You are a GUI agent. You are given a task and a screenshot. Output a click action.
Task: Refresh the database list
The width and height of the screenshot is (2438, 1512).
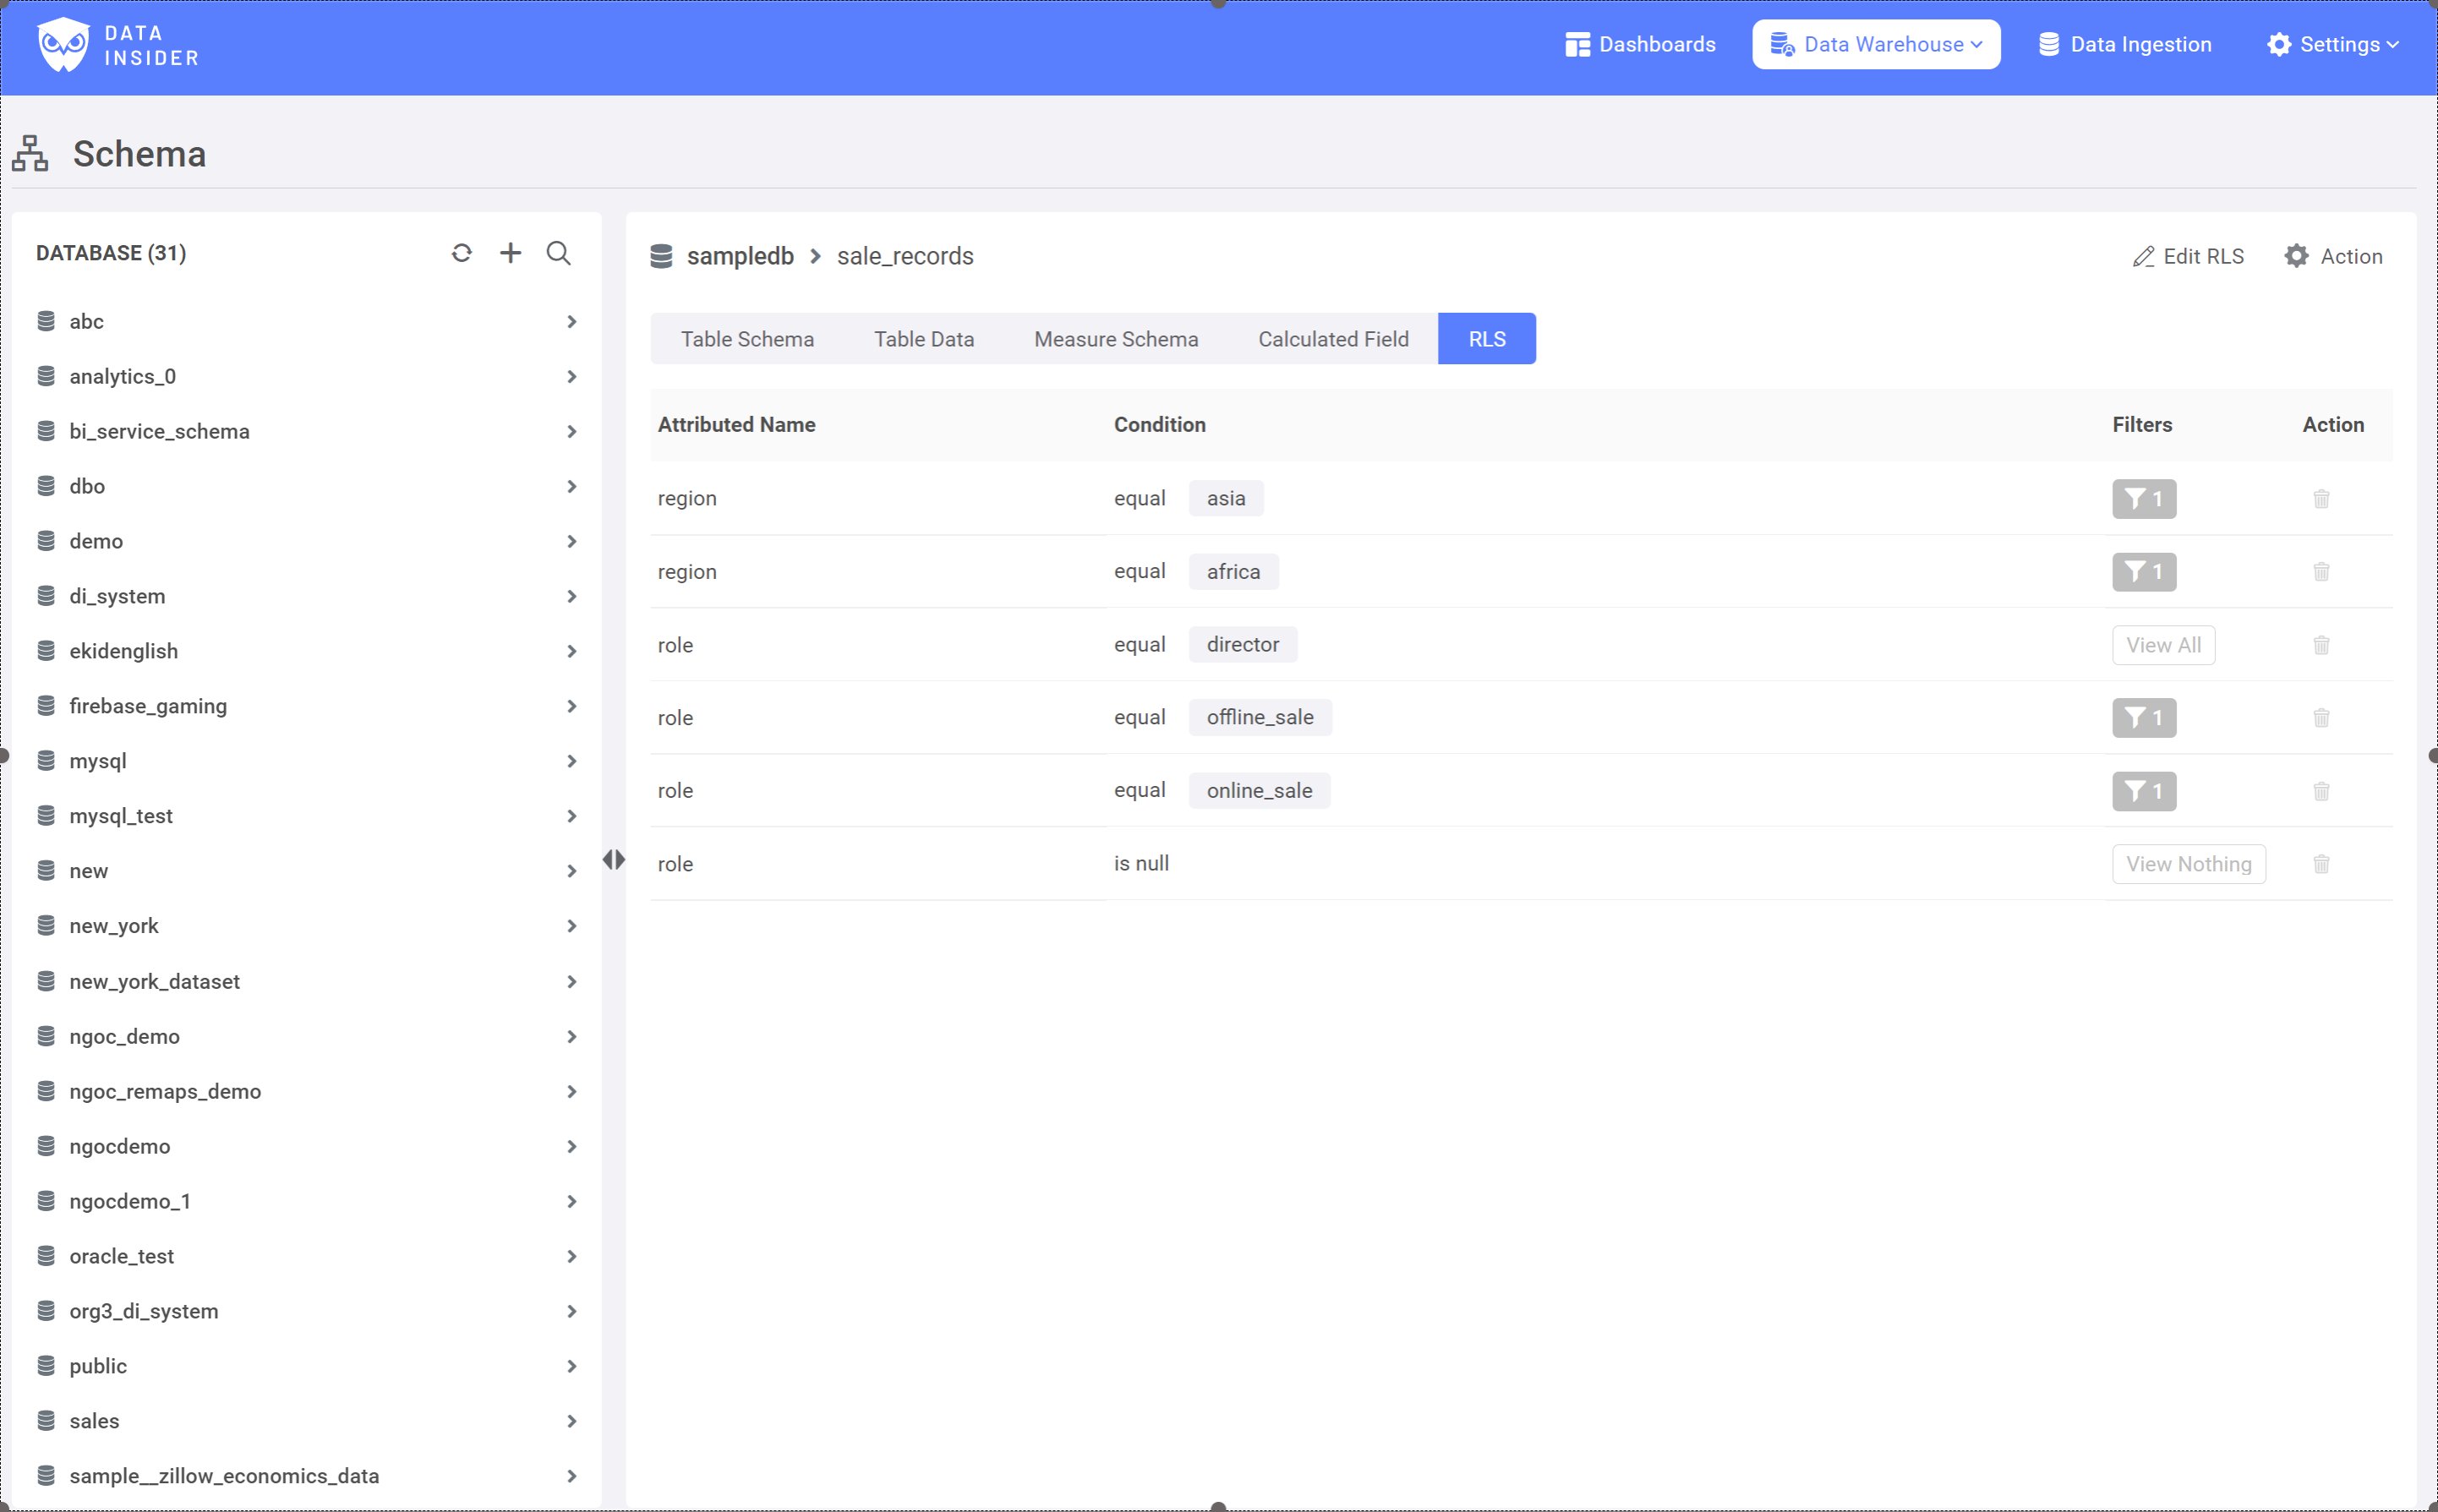tap(461, 253)
